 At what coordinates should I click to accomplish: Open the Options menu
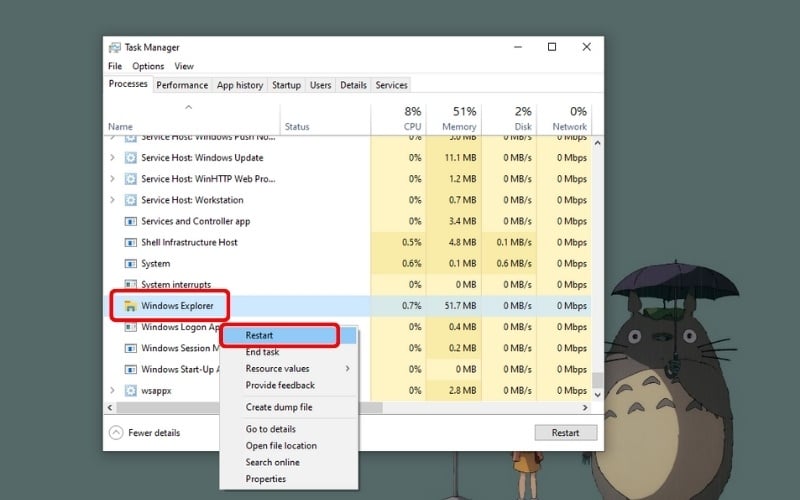pos(148,66)
